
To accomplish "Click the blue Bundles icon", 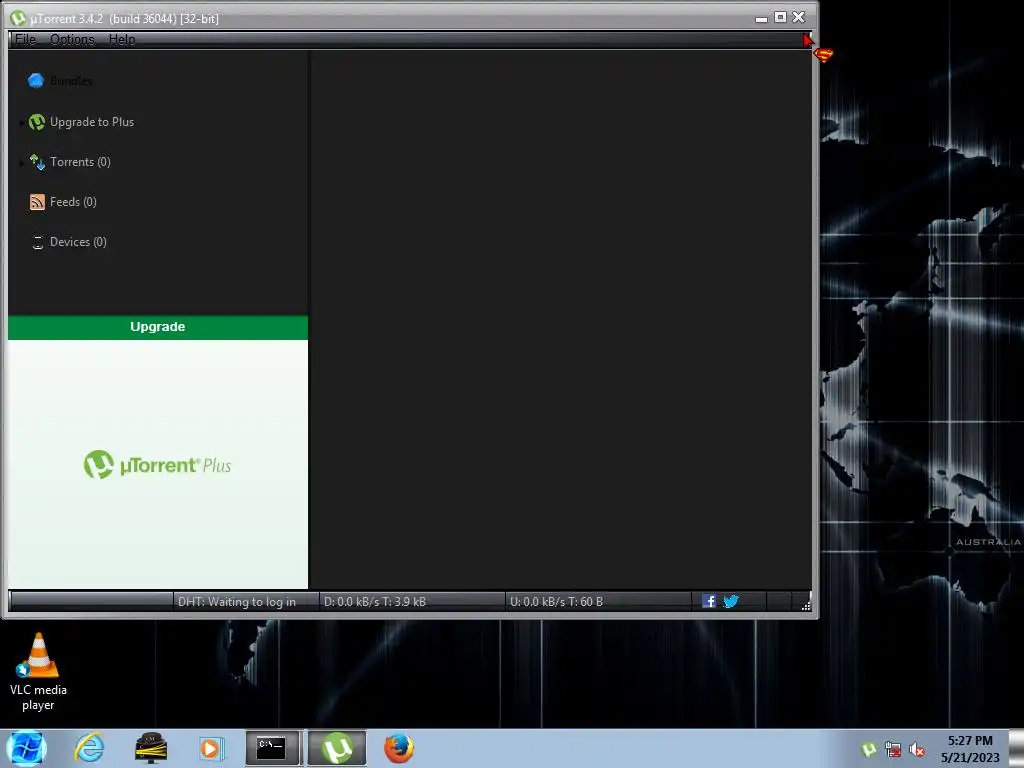I will click(36, 81).
